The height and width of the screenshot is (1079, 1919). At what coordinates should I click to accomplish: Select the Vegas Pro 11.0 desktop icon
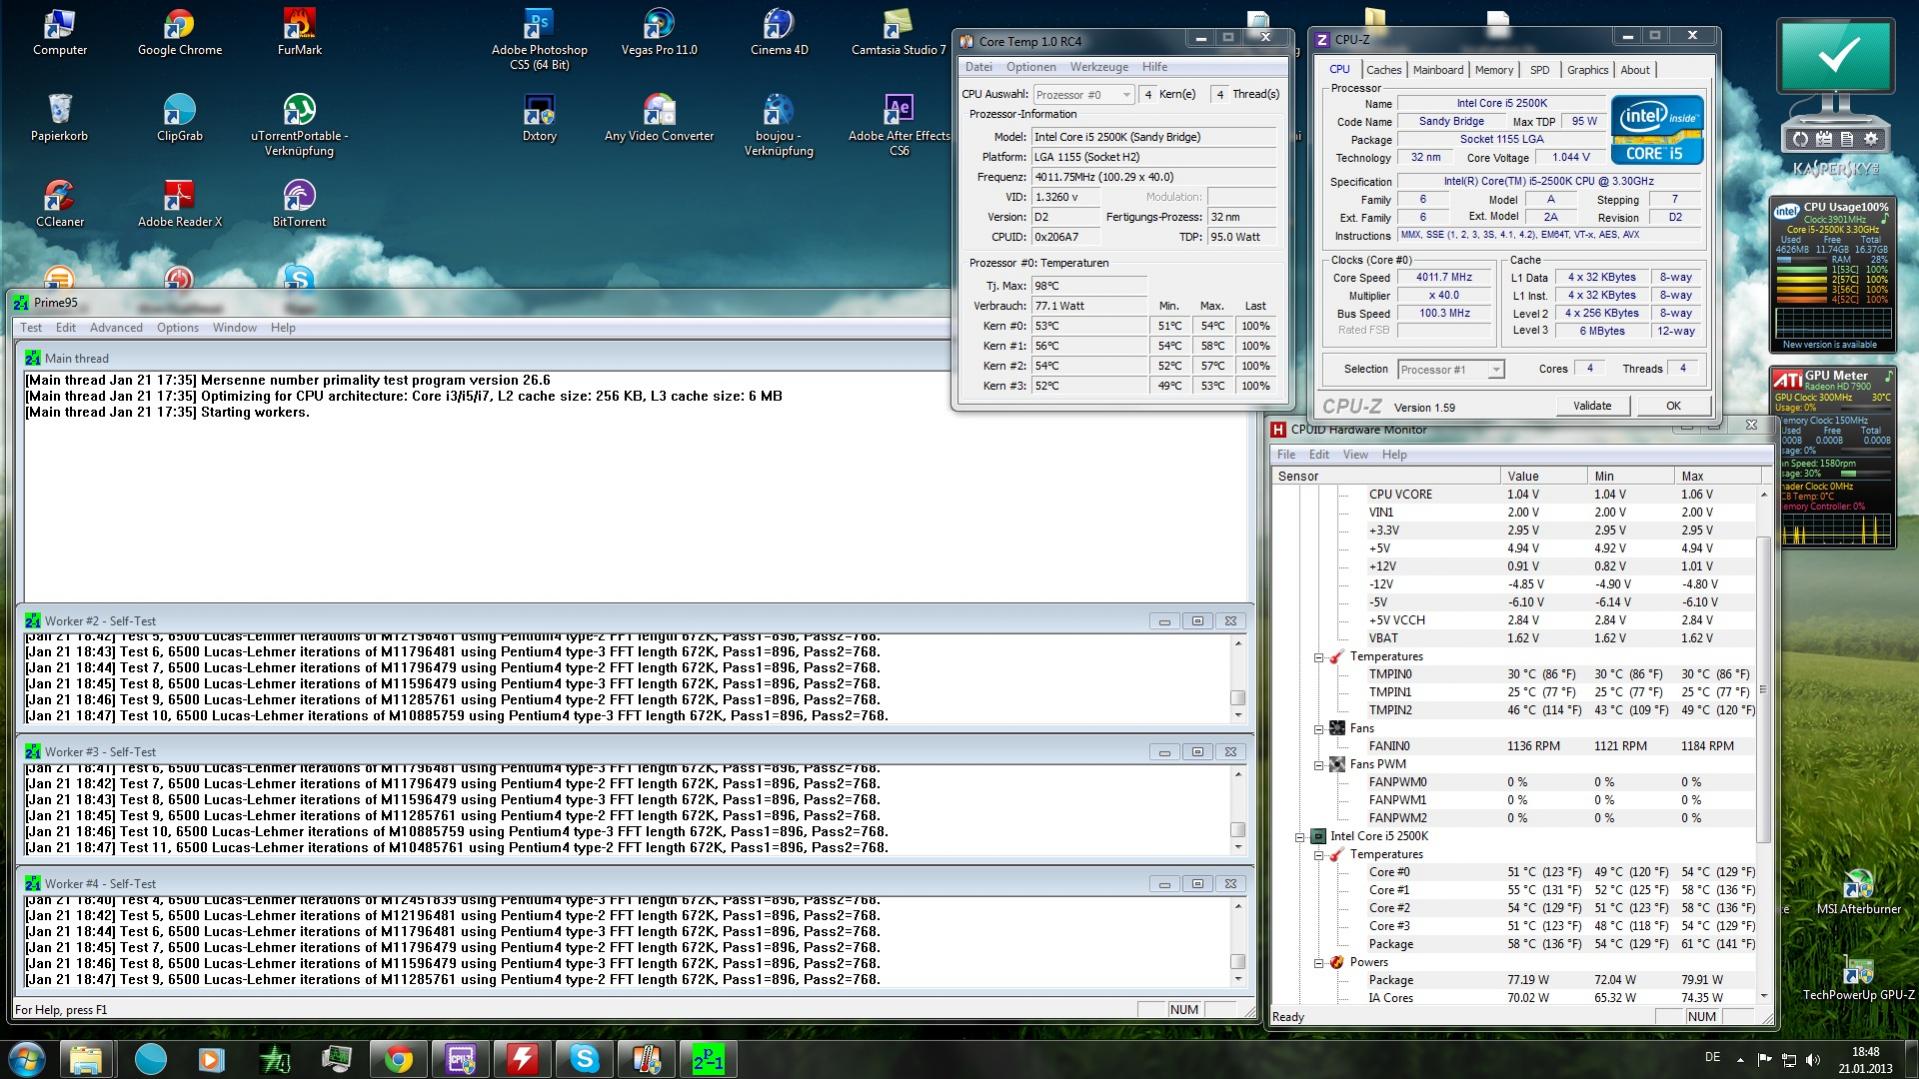[659, 32]
